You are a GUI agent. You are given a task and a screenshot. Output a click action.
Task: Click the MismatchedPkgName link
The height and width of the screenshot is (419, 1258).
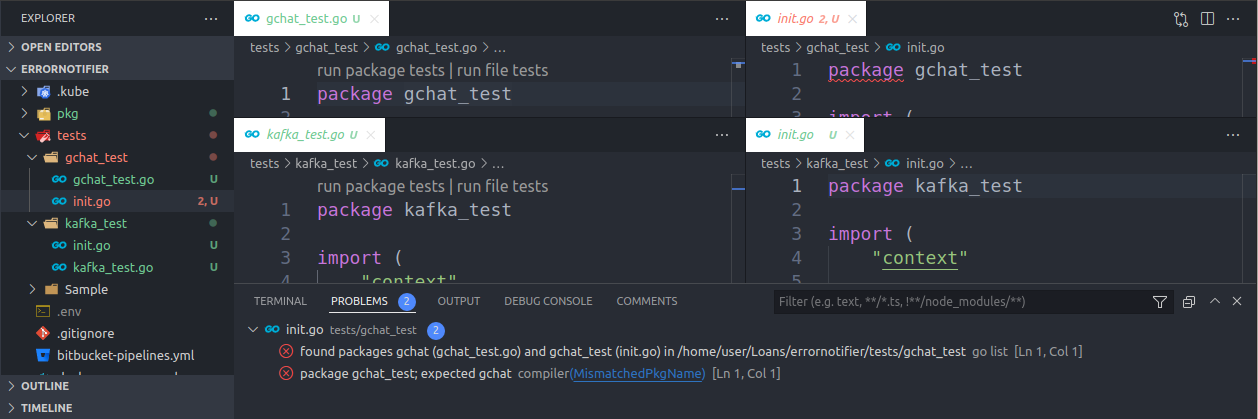tap(638, 373)
